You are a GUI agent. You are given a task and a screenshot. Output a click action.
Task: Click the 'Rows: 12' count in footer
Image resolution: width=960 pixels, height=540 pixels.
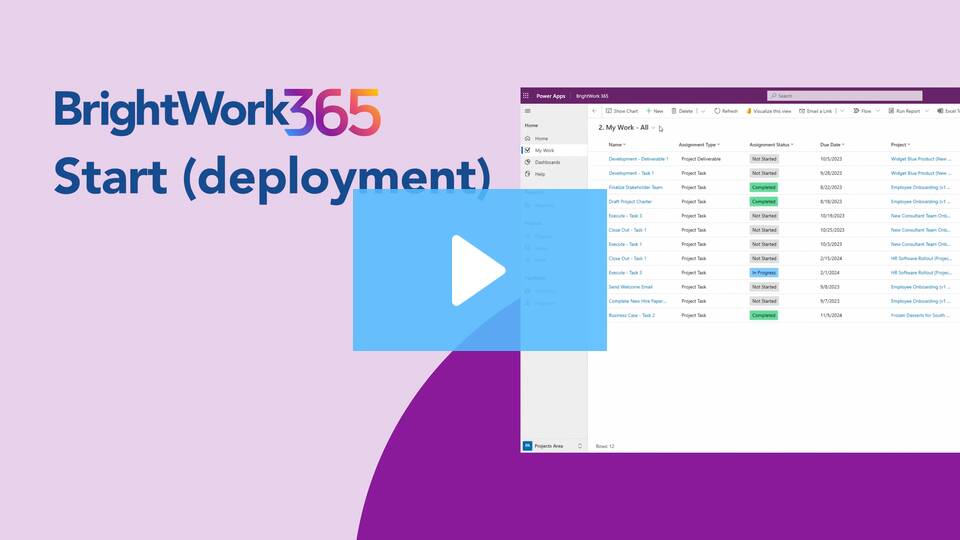tap(605, 446)
